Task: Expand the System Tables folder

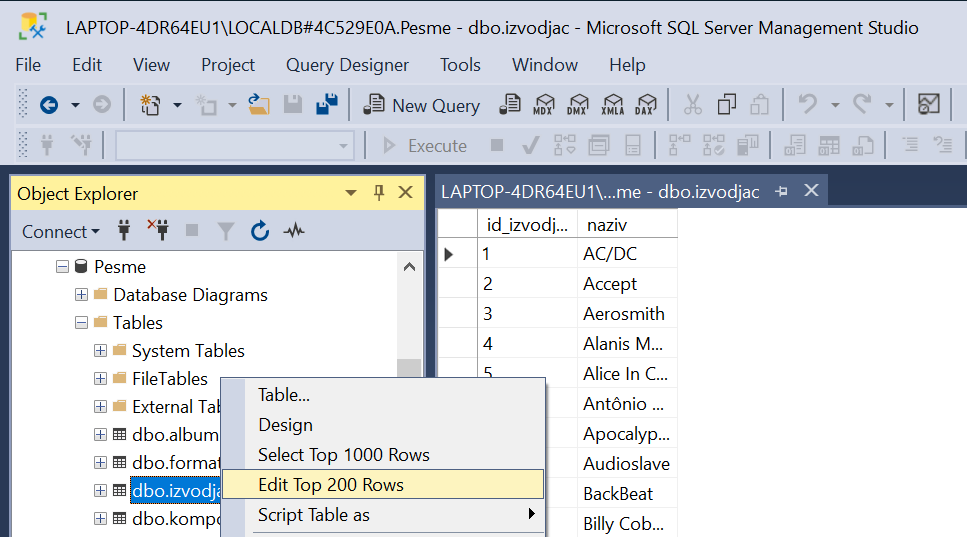Action: click(x=101, y=351)
